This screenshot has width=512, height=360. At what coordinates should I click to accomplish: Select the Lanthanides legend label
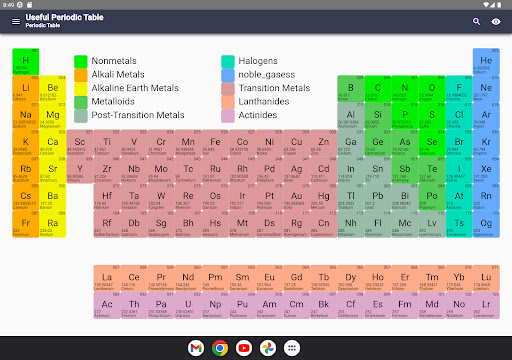pyautogui.click(x=264, y=101)
